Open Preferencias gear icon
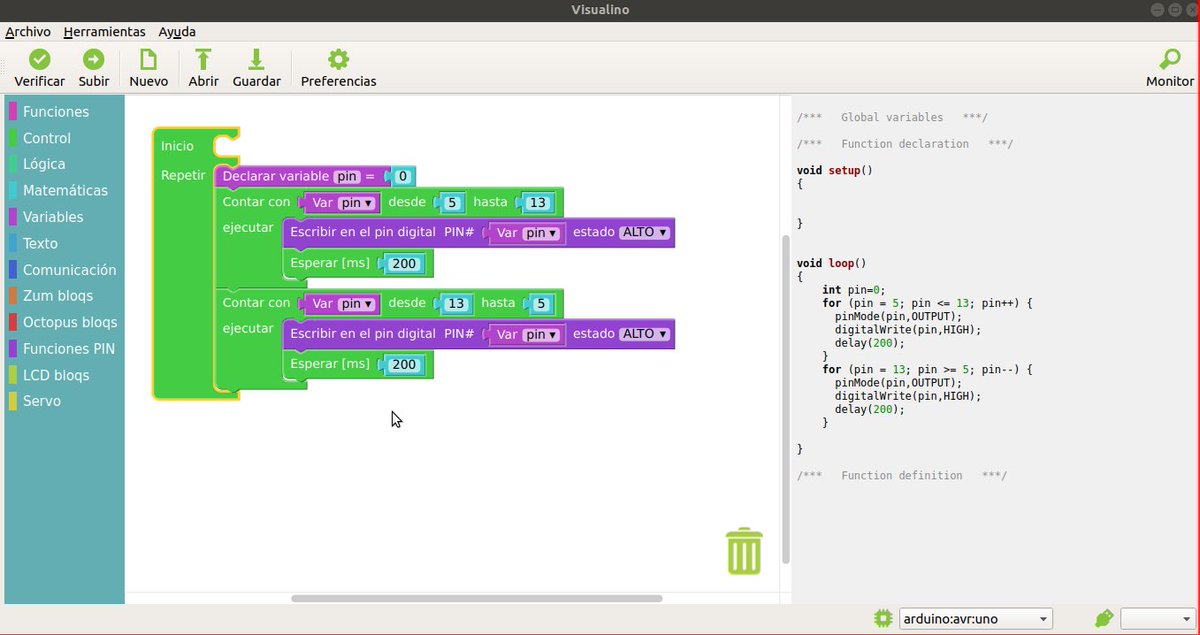Image resolution: width=1200 pixels, height=635 pixels. (x=339, y=59)
